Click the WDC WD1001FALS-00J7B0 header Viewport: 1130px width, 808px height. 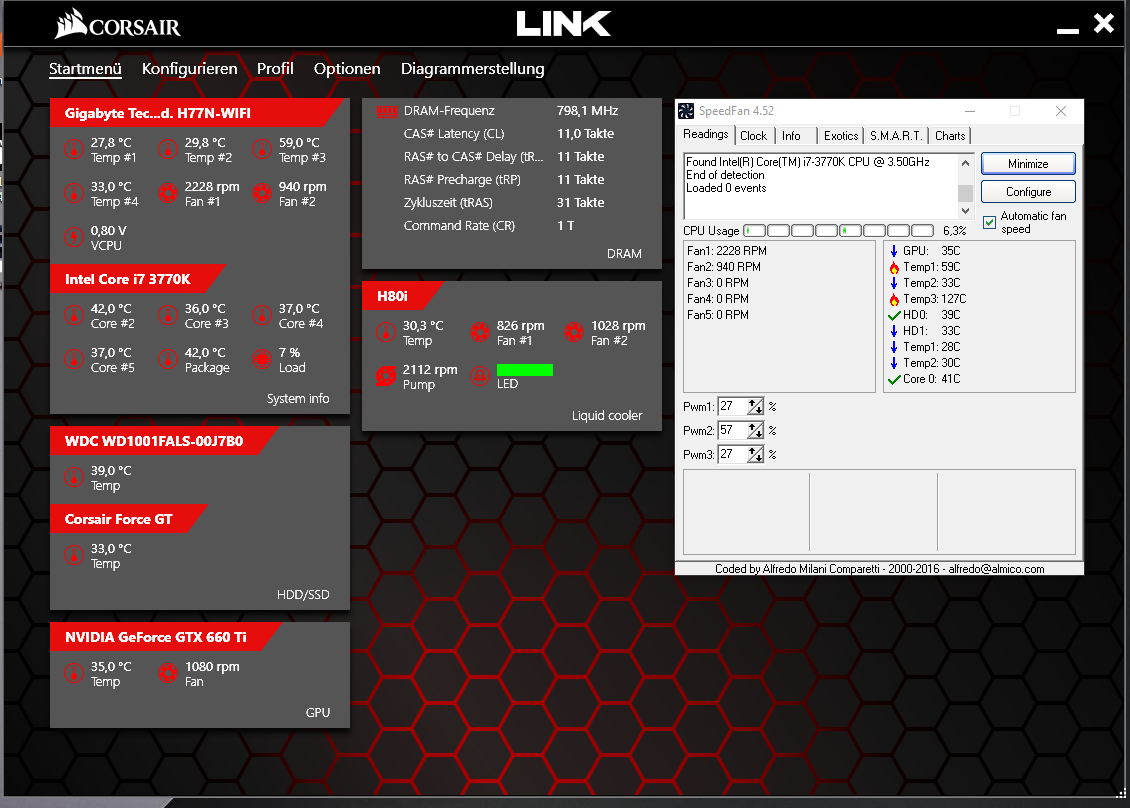(x=164, y=441)
